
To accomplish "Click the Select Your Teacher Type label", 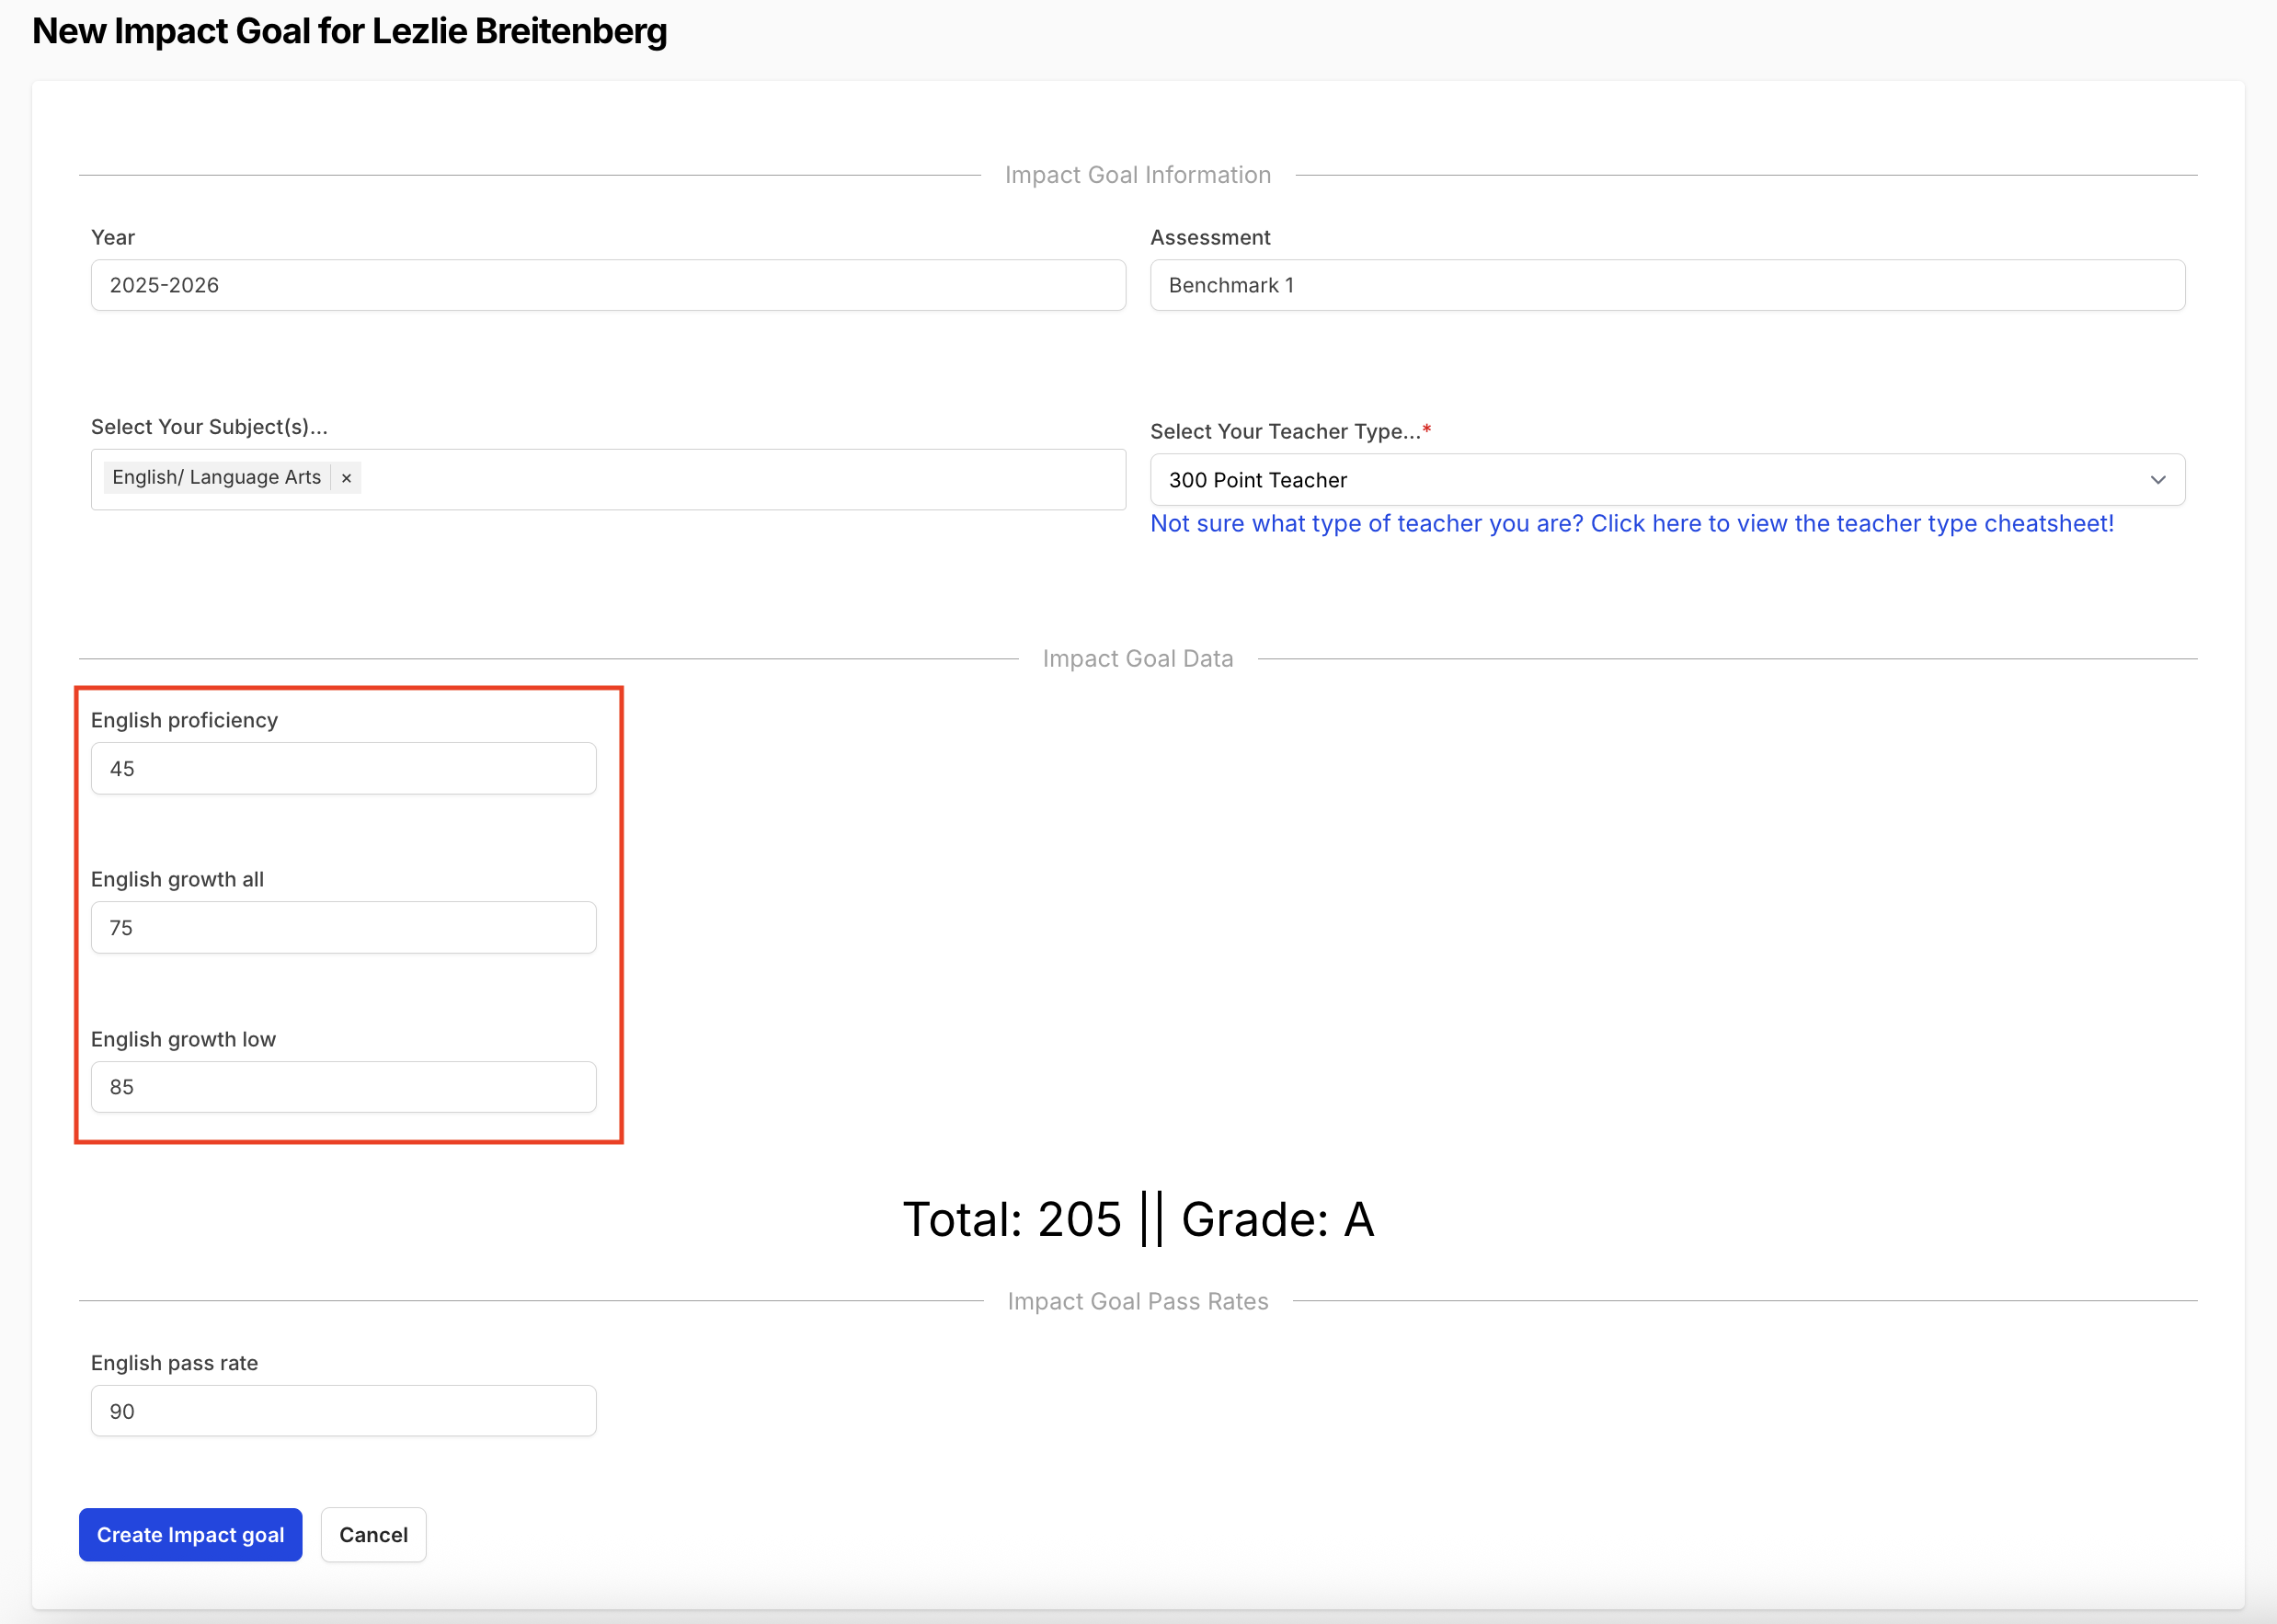I will (1285, 431).
